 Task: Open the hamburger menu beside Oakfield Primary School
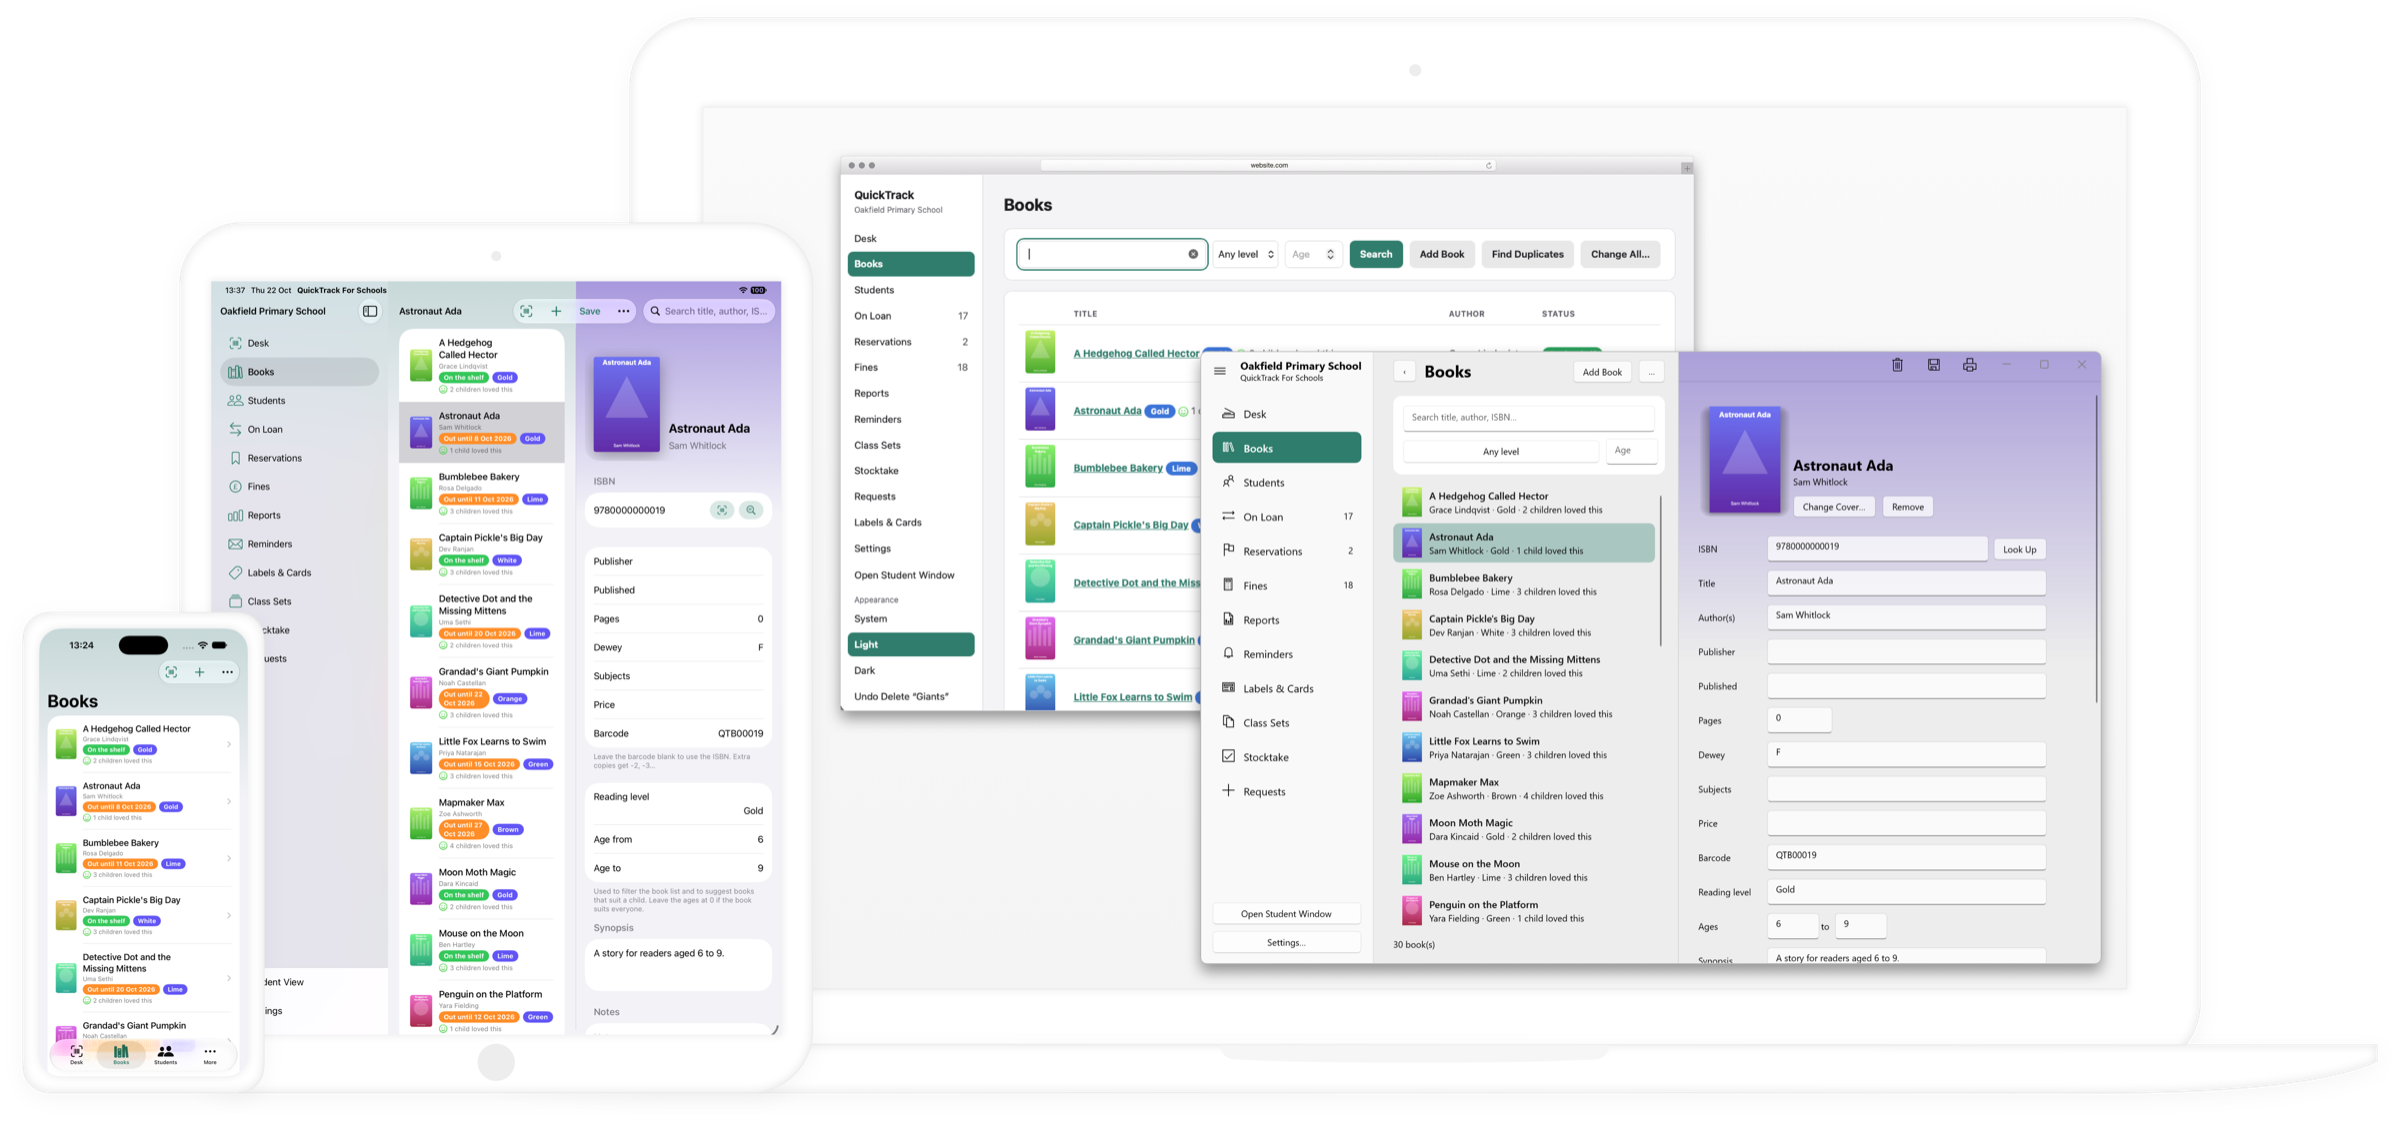tap(1219, 371)
